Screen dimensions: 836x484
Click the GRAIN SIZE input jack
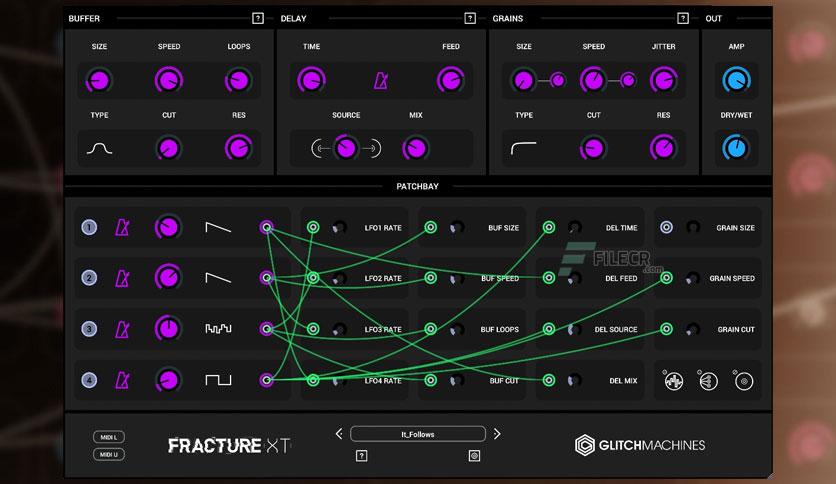(666, 228)
